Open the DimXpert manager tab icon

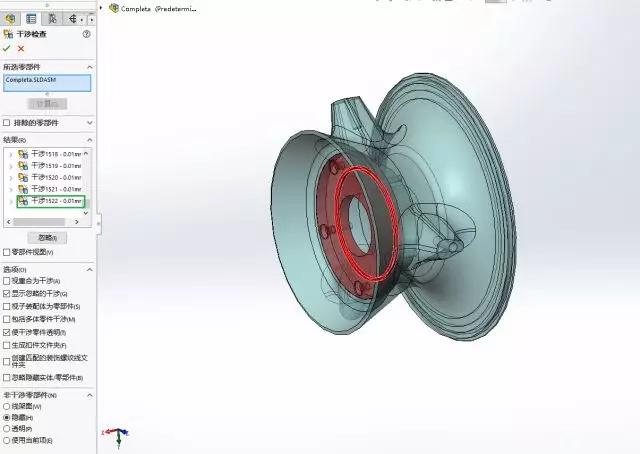[74, 18]
